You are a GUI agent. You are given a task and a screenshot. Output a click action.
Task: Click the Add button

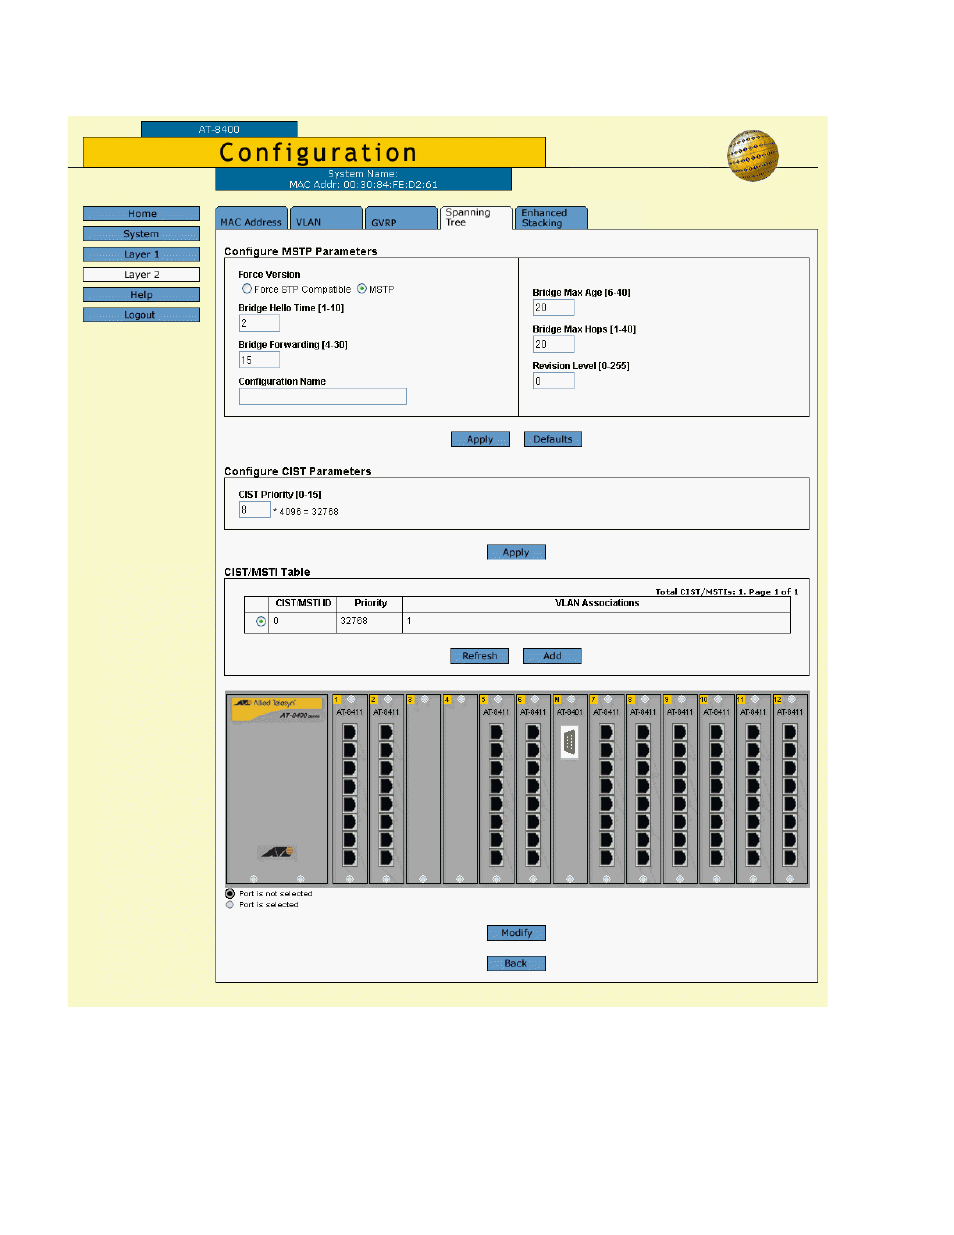click(552, 656)
